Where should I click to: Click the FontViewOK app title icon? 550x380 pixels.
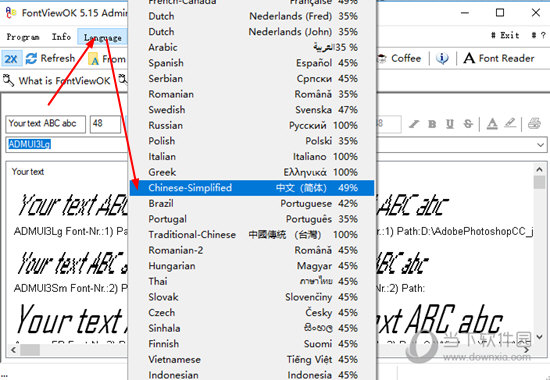coord(11,13)
